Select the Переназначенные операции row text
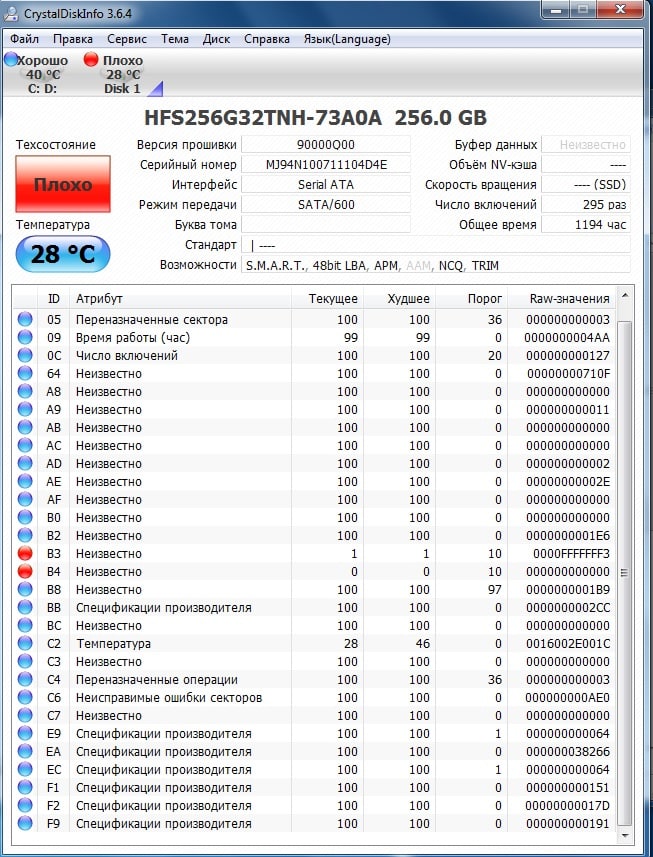653x857 pixels. 157,680
